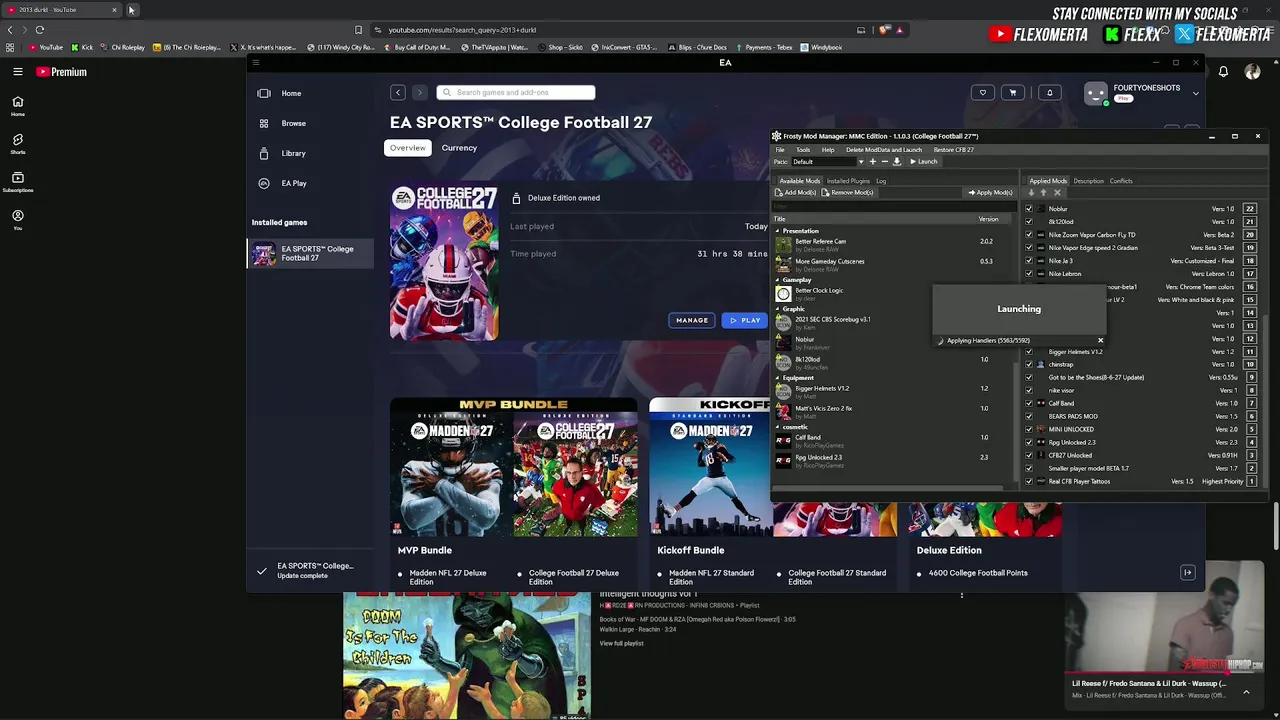Image resolution: width=1280 pixels, height=720 pixels.
Task: Click the FOURTYONESHOTS profile avatar
Action: [x=1096, y=93]
